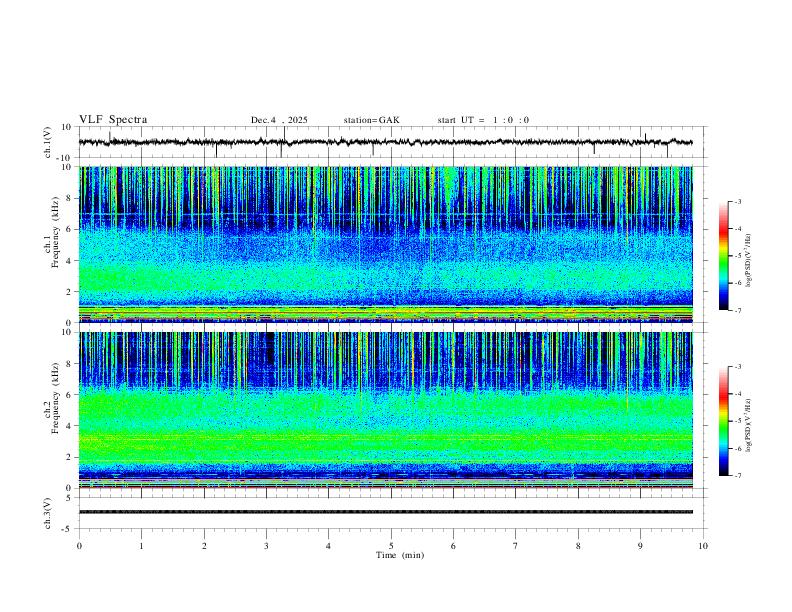
Task: Click Time axis tick label "4"
Action: (329, 546)
